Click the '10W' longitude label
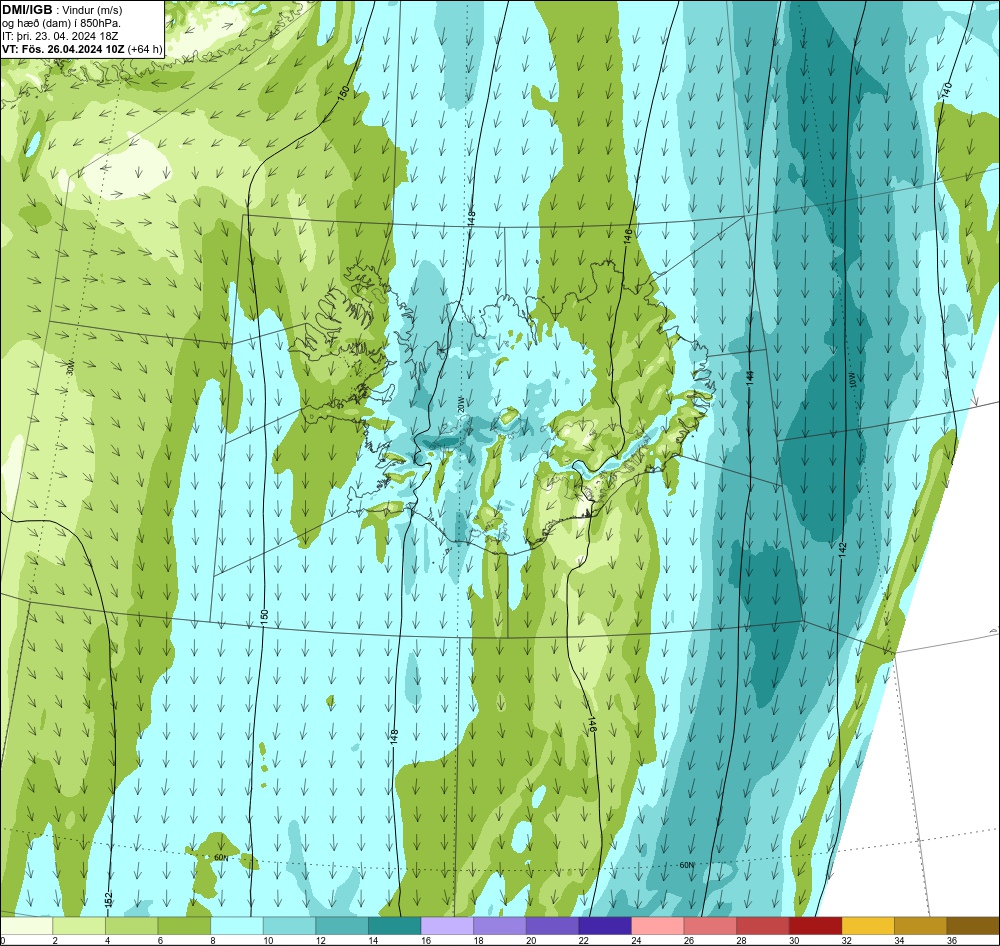This screenshot has width=1000, height=946. pos(853,381)
